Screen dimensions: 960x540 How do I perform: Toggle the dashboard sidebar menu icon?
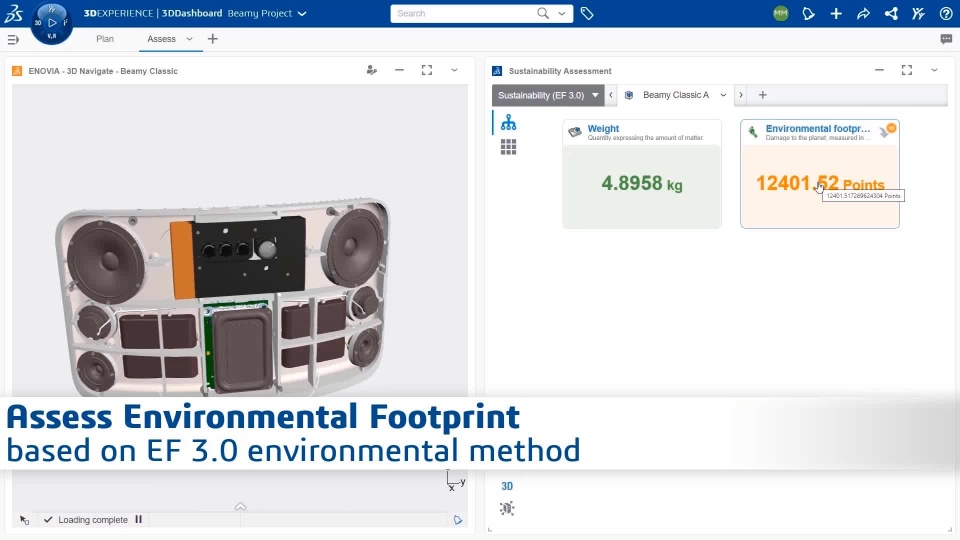pyautogui.click(x=13, y=39)
